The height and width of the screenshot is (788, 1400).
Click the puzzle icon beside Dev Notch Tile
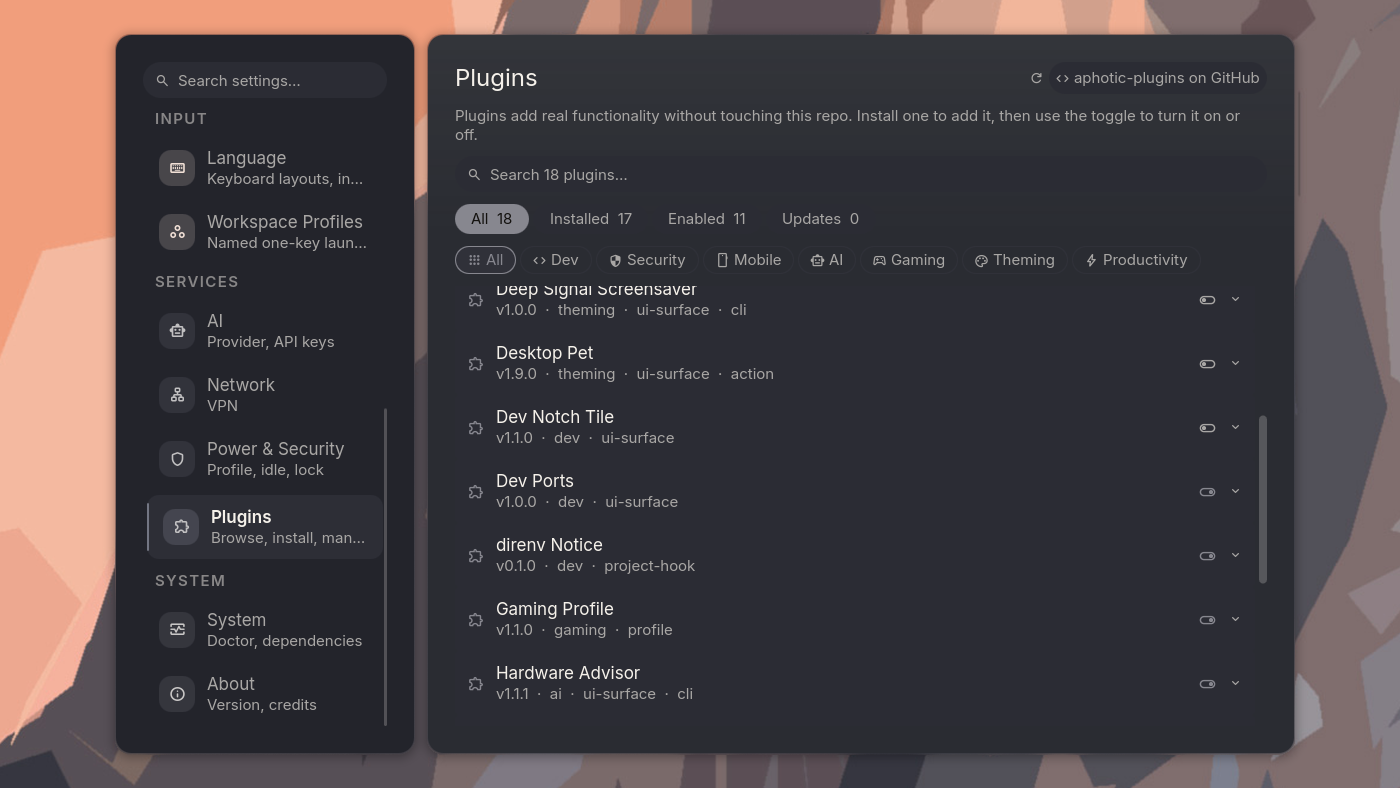[476, 428]
